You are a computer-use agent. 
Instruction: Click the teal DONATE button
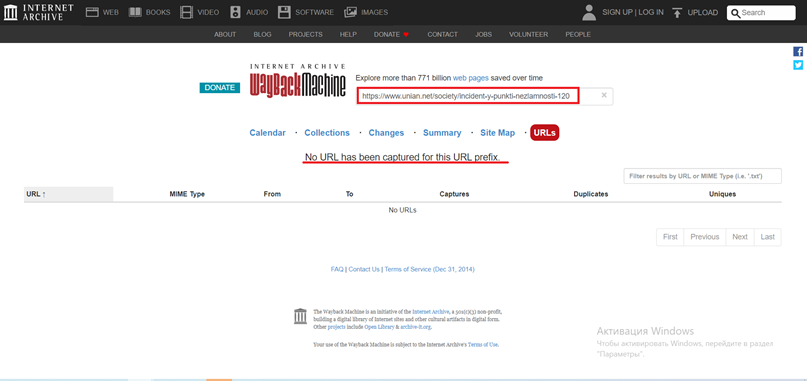(x=220, y=88)
